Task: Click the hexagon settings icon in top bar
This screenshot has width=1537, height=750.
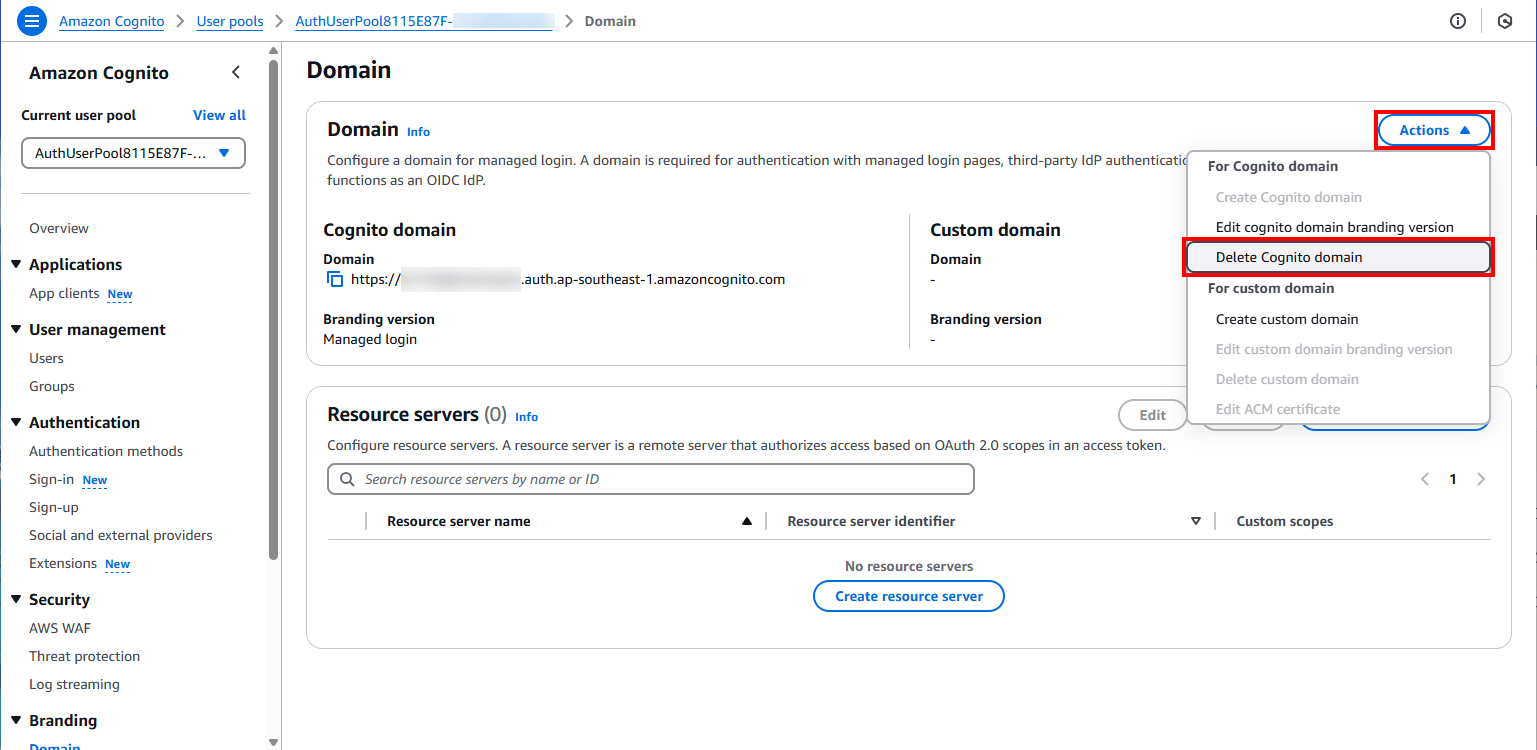Action: 1505,21
